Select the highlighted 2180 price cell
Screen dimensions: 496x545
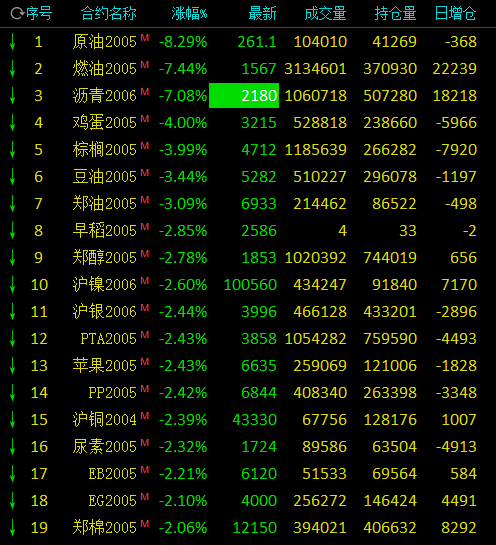click(244, 95)
